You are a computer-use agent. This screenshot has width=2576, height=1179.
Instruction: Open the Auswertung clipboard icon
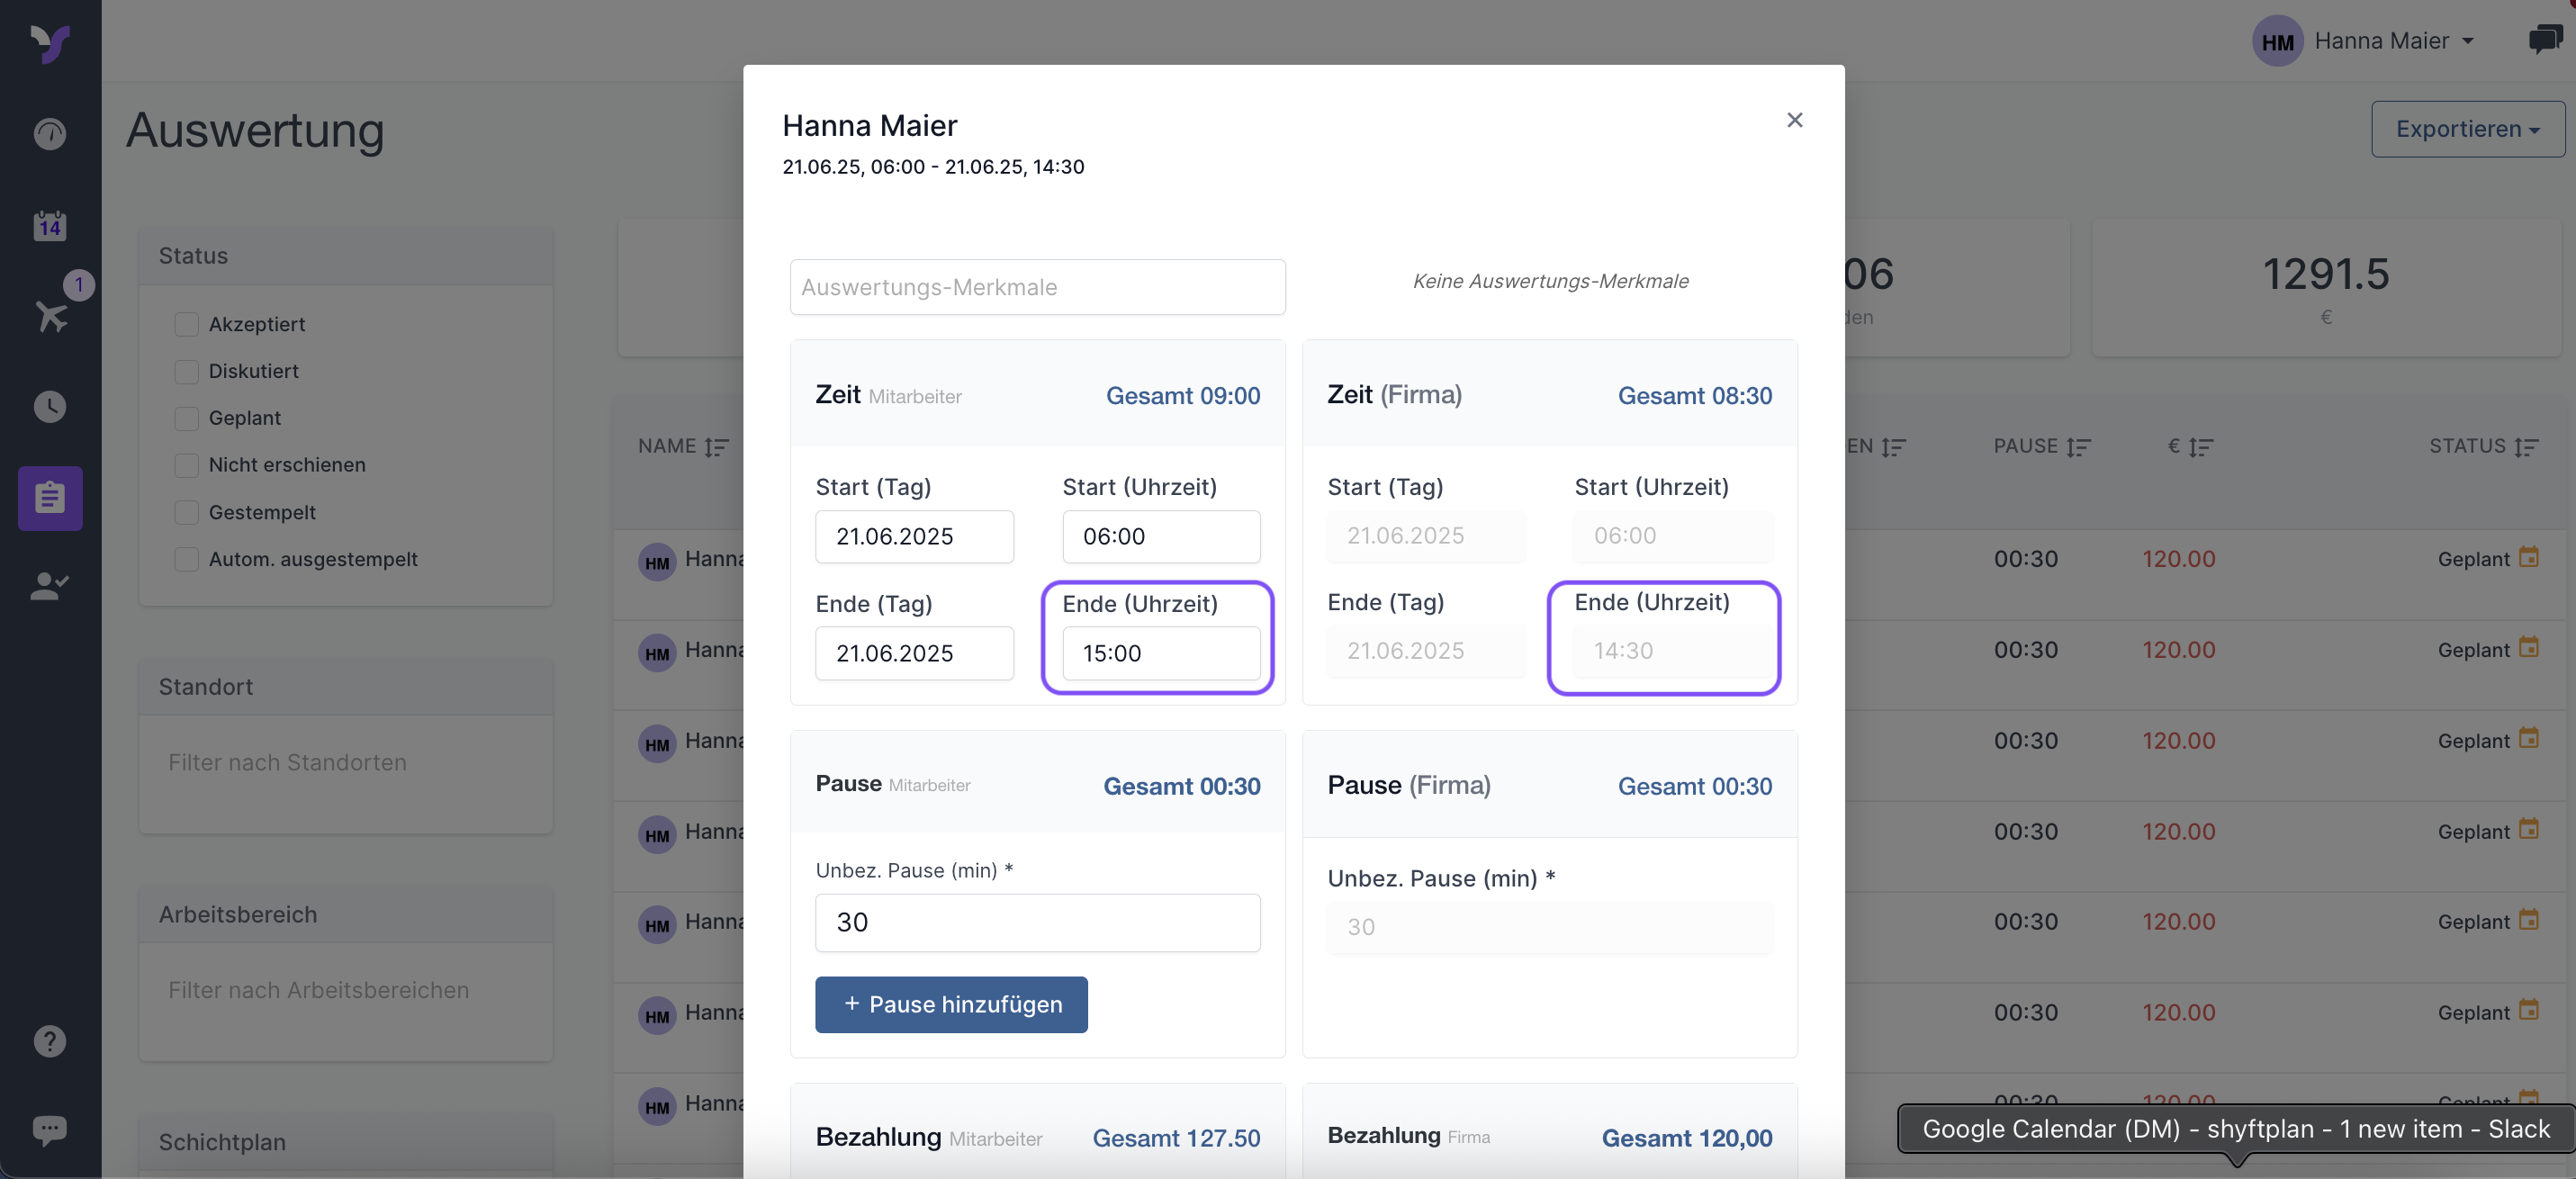(x=50, y=497)
